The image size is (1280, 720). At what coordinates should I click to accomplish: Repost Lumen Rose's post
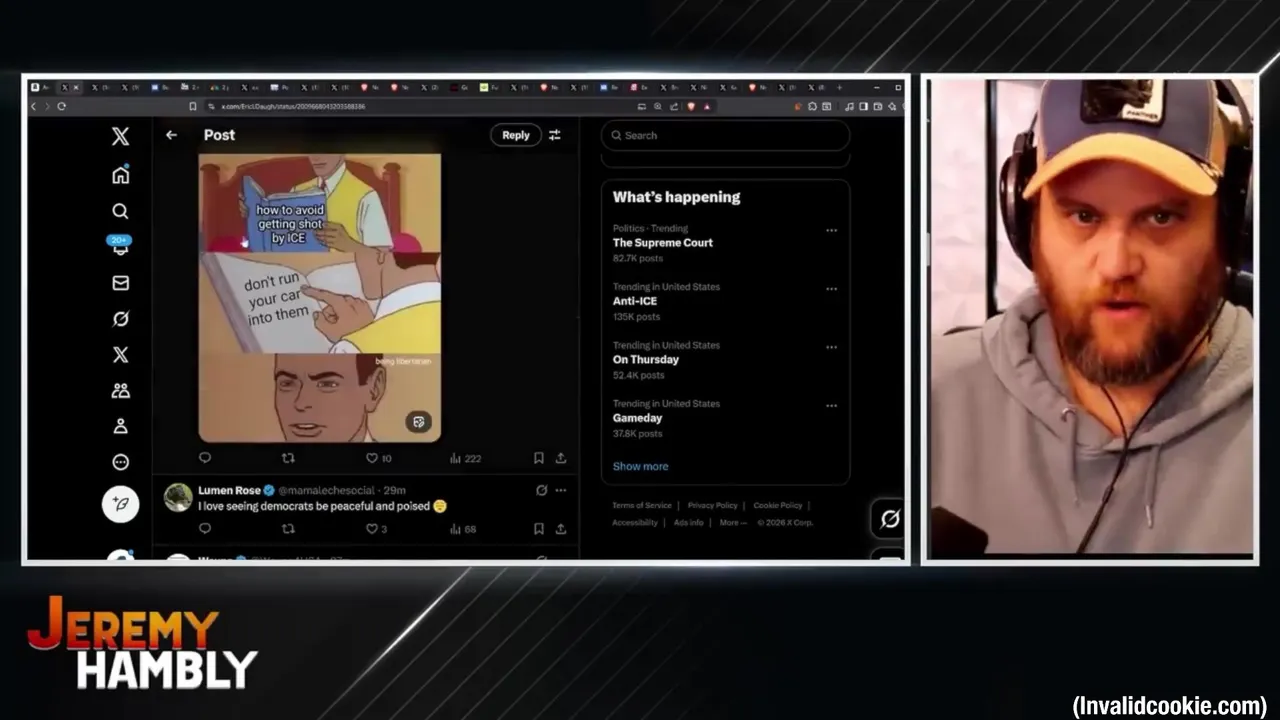[288, 529]
